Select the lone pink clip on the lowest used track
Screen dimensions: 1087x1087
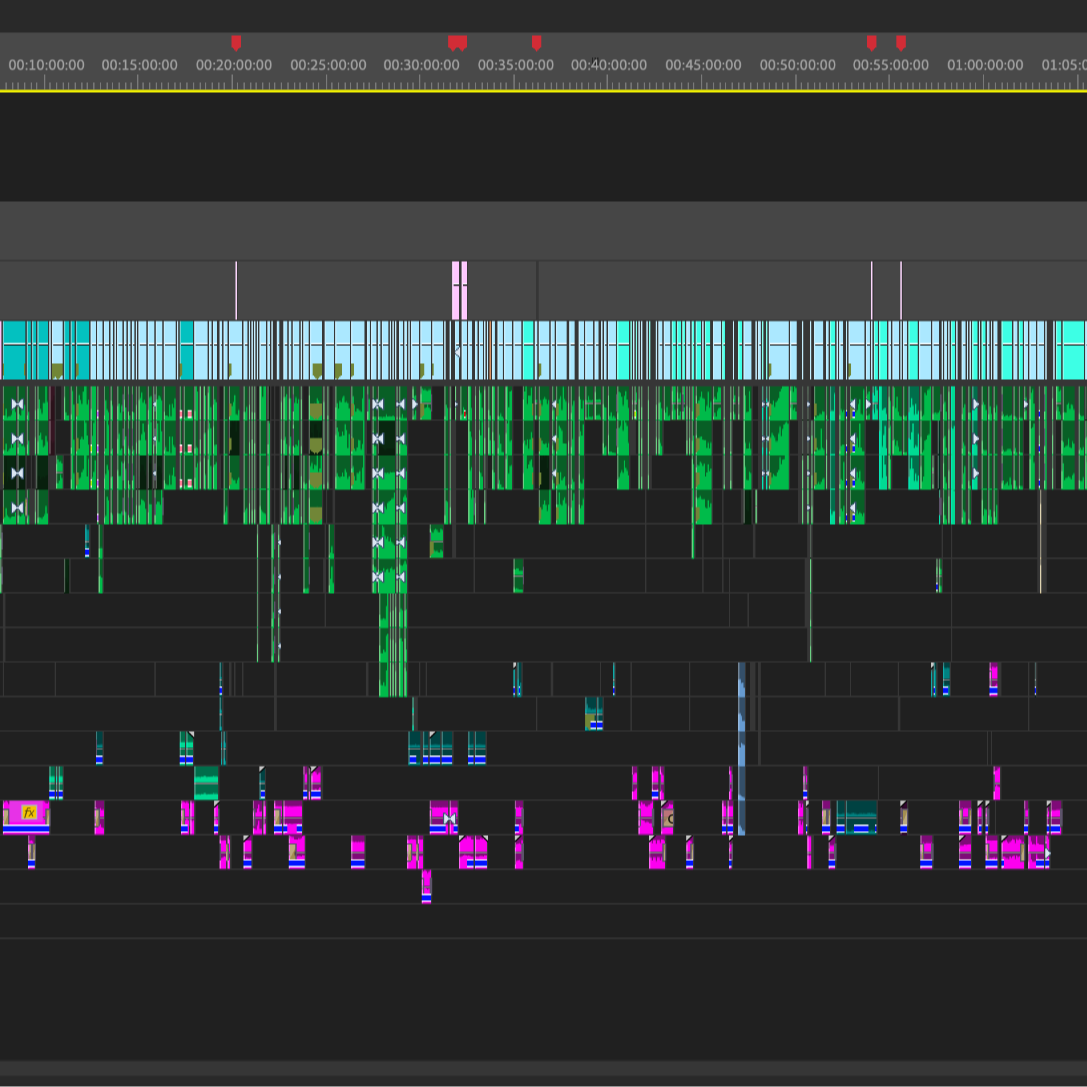[426, 887]
